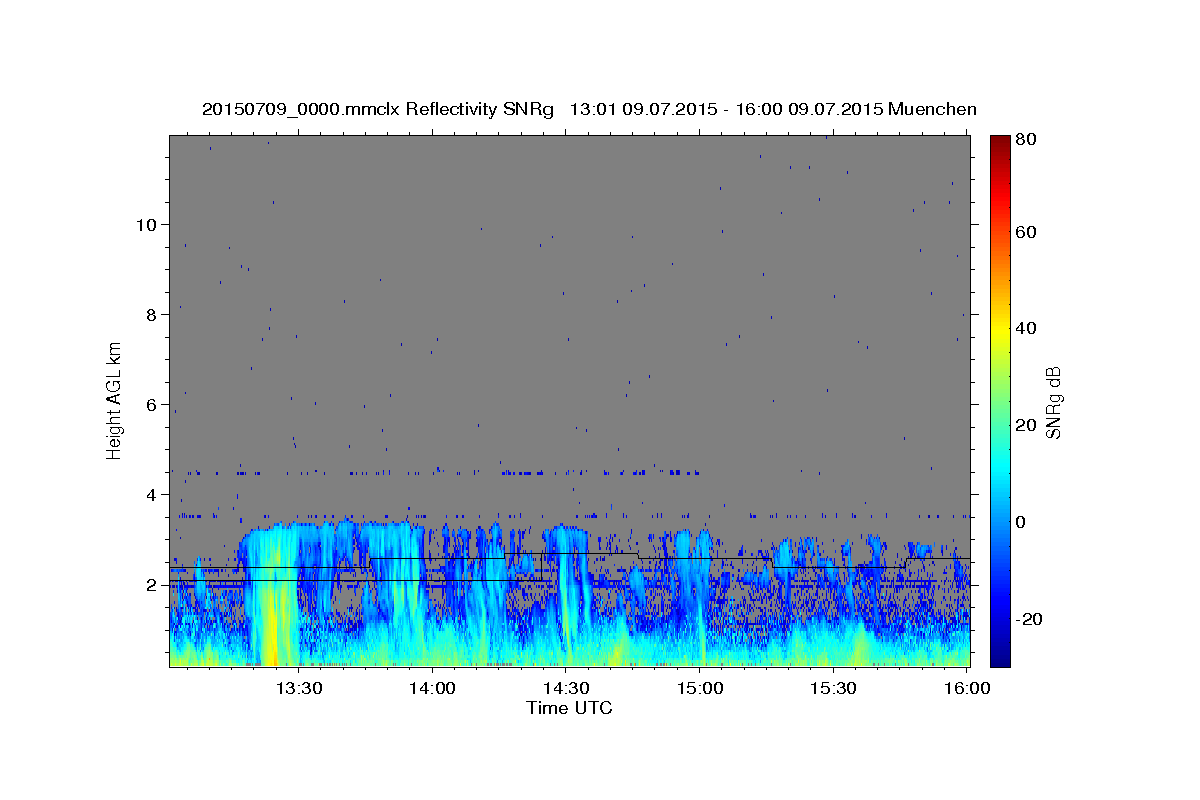The height and width of the screenshot is (800, 1200).
Task: Click the plot title text starting 20150709_0000.mmclx
Action: coord(588,109)
